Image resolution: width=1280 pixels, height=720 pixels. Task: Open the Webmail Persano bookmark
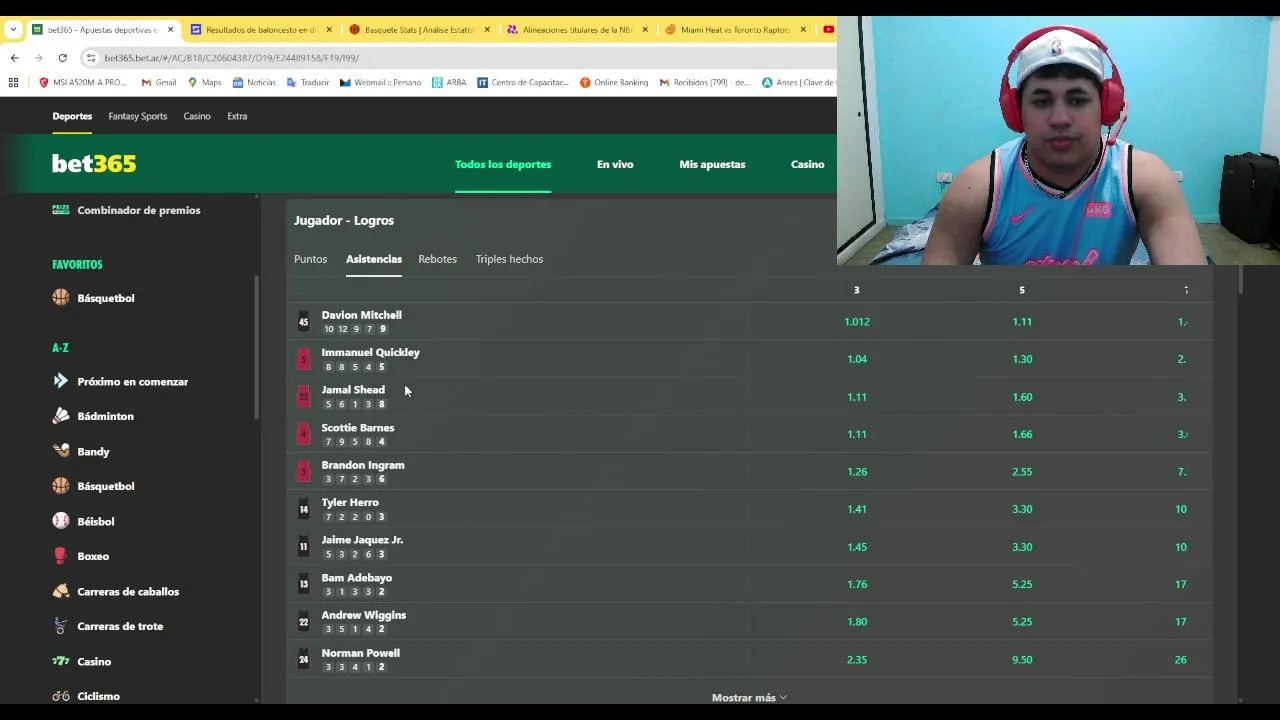(381, 83)
